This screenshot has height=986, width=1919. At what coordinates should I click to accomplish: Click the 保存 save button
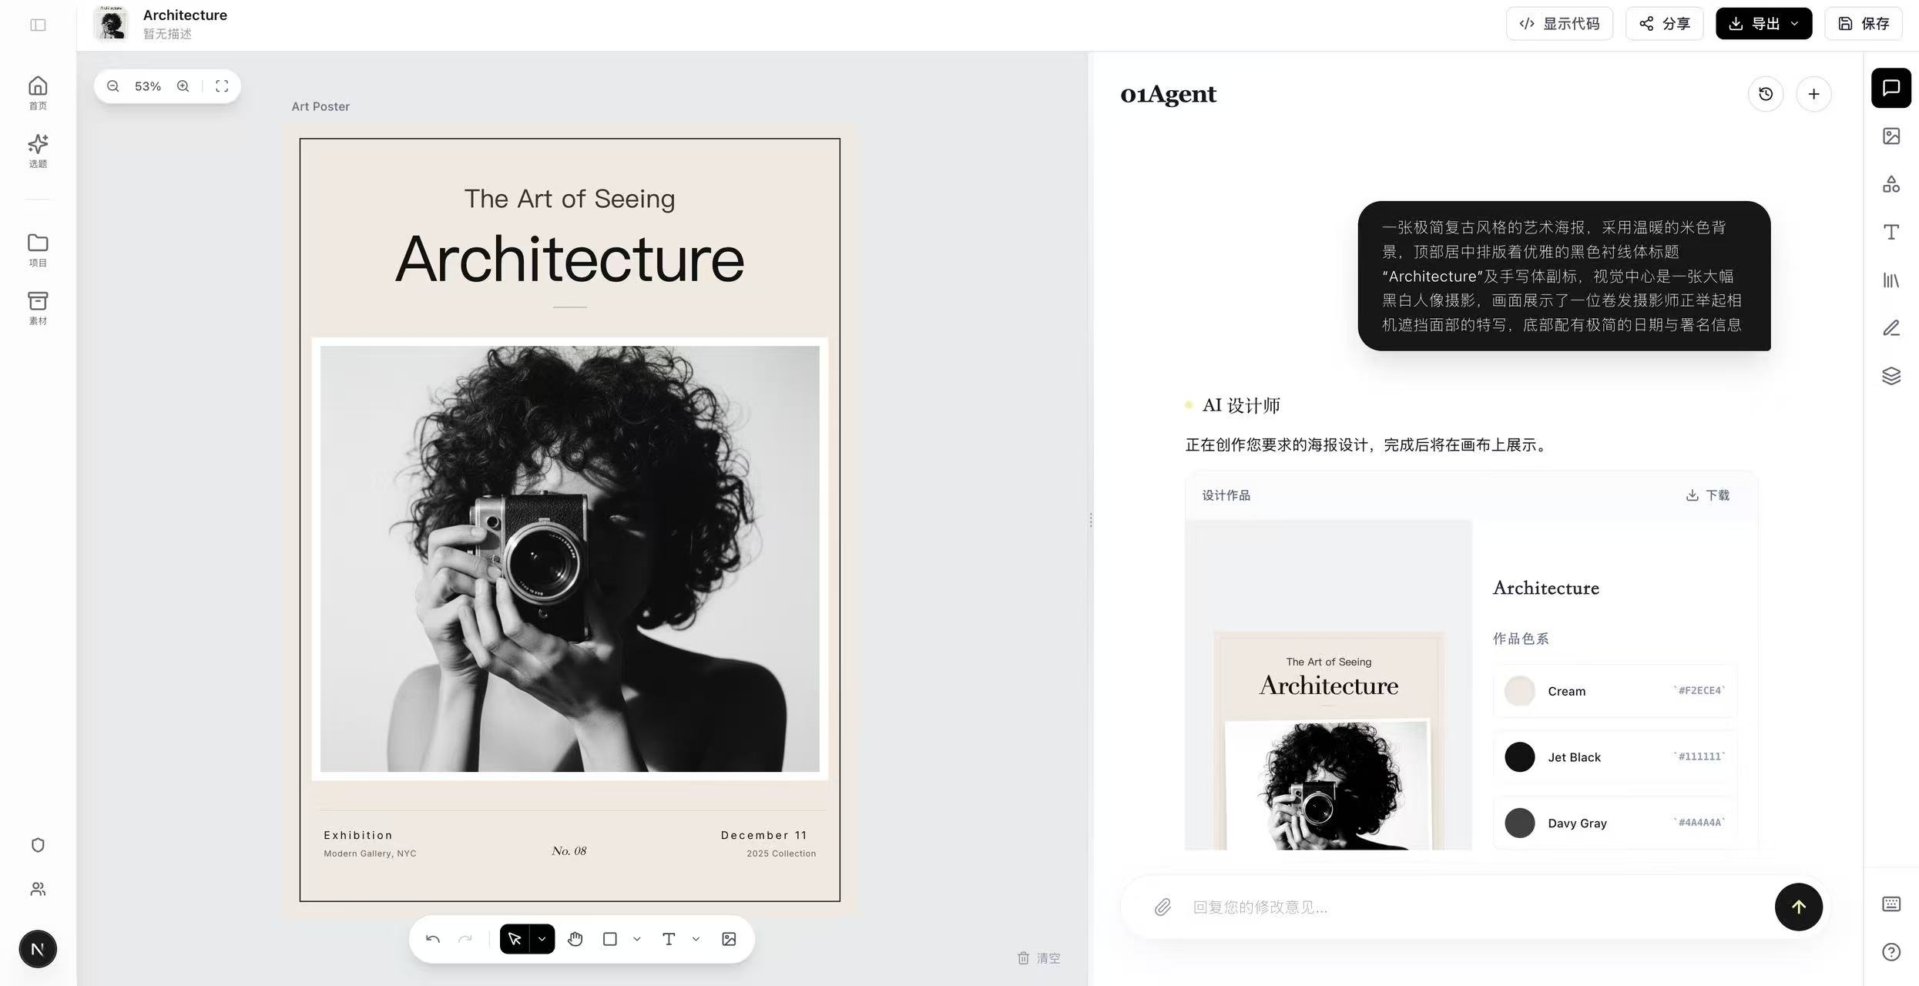tap(1863, 24)
